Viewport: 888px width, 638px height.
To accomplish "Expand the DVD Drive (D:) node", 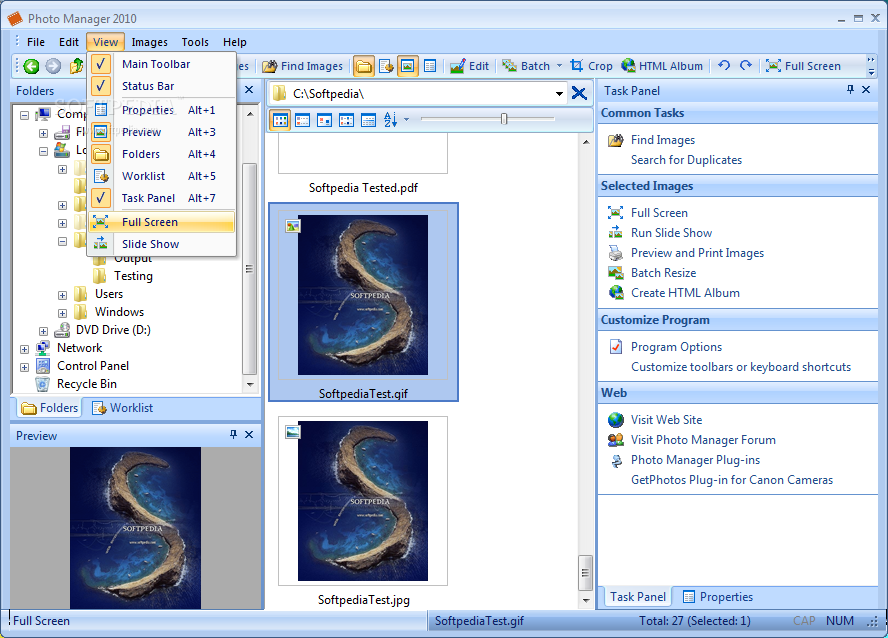I will coord(44,331).
